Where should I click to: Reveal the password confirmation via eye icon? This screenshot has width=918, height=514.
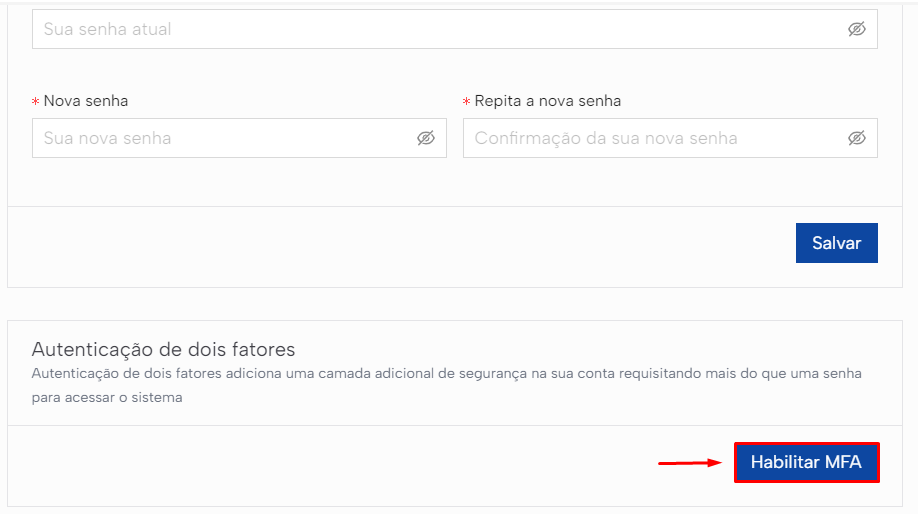pyautogui.click(x=857, y=138)
